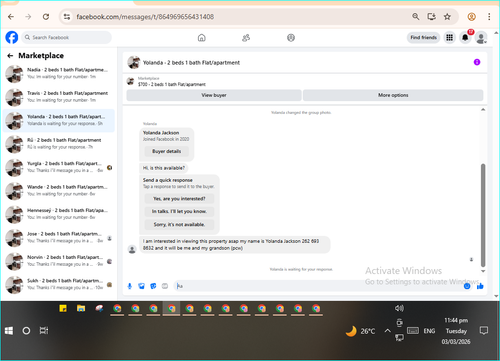Image resolution: width=500 pixels, height=361 pixels.
Task: Focus the message text input box
Action: pos(318,286)
